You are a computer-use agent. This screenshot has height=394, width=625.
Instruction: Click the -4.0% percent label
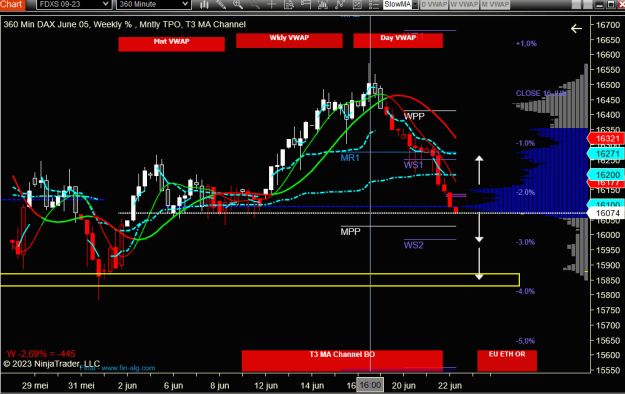click(x=525, y=291)
